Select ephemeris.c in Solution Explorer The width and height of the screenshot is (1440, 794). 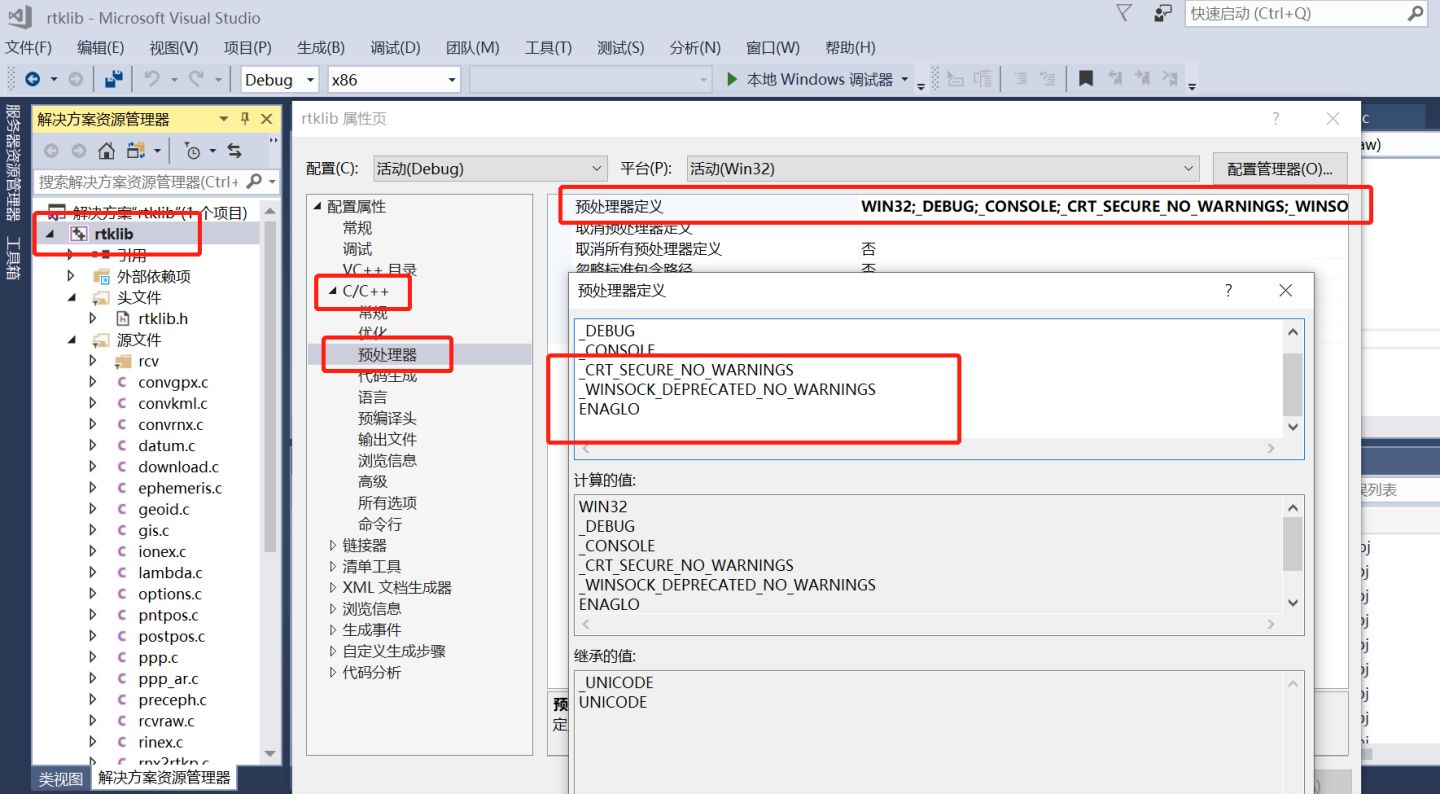(180, 488)
